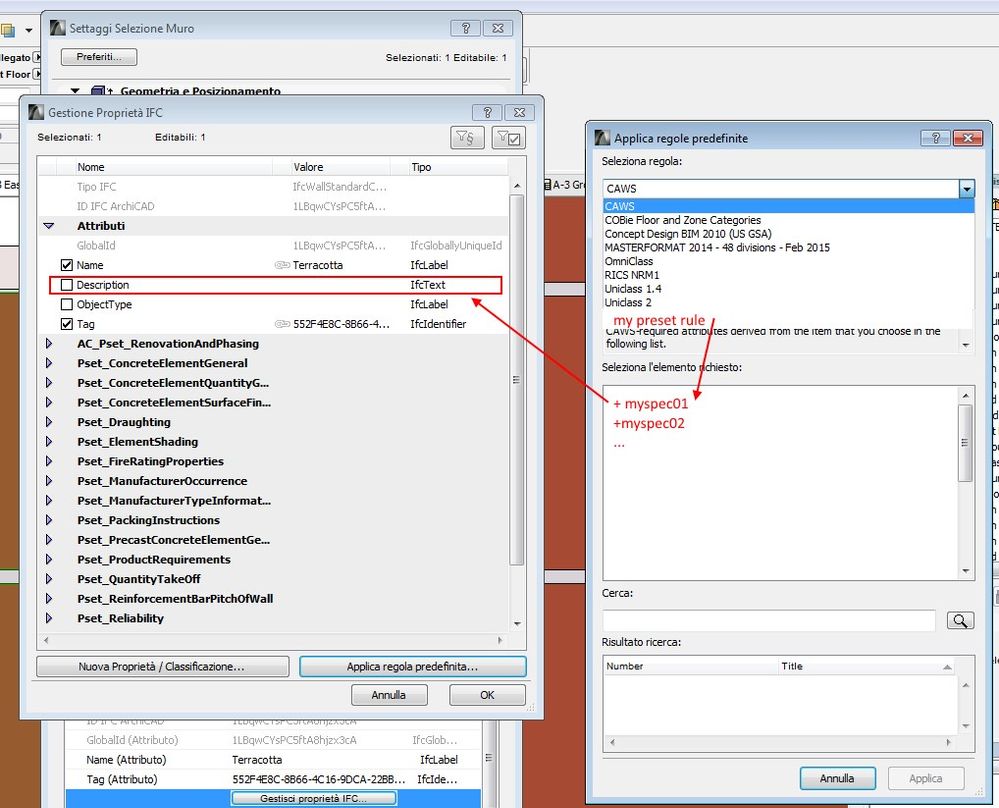Screen dimensions: 999x808
Task: Click the Tipo column header
Action: [x=457, y=167]
